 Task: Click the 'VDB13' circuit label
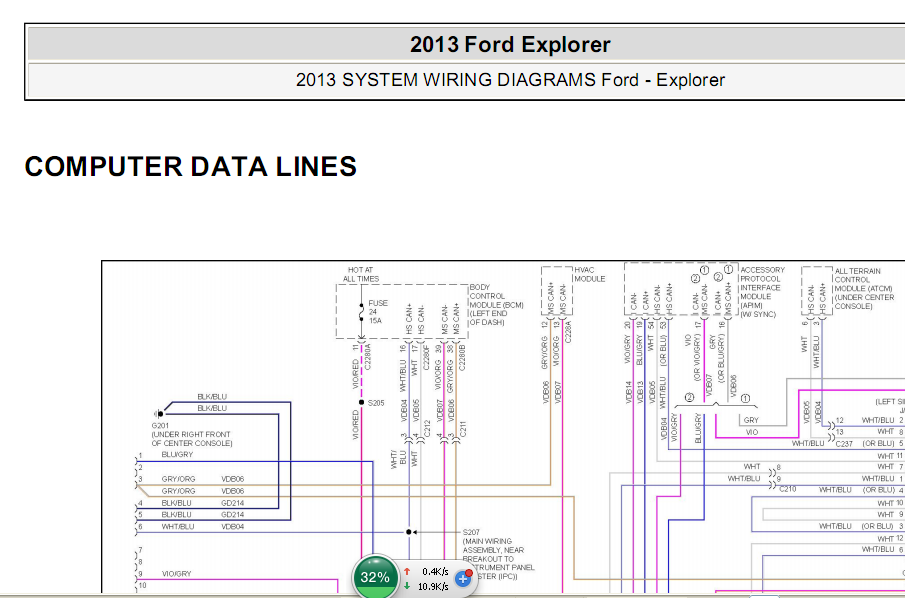pos(640,391)
